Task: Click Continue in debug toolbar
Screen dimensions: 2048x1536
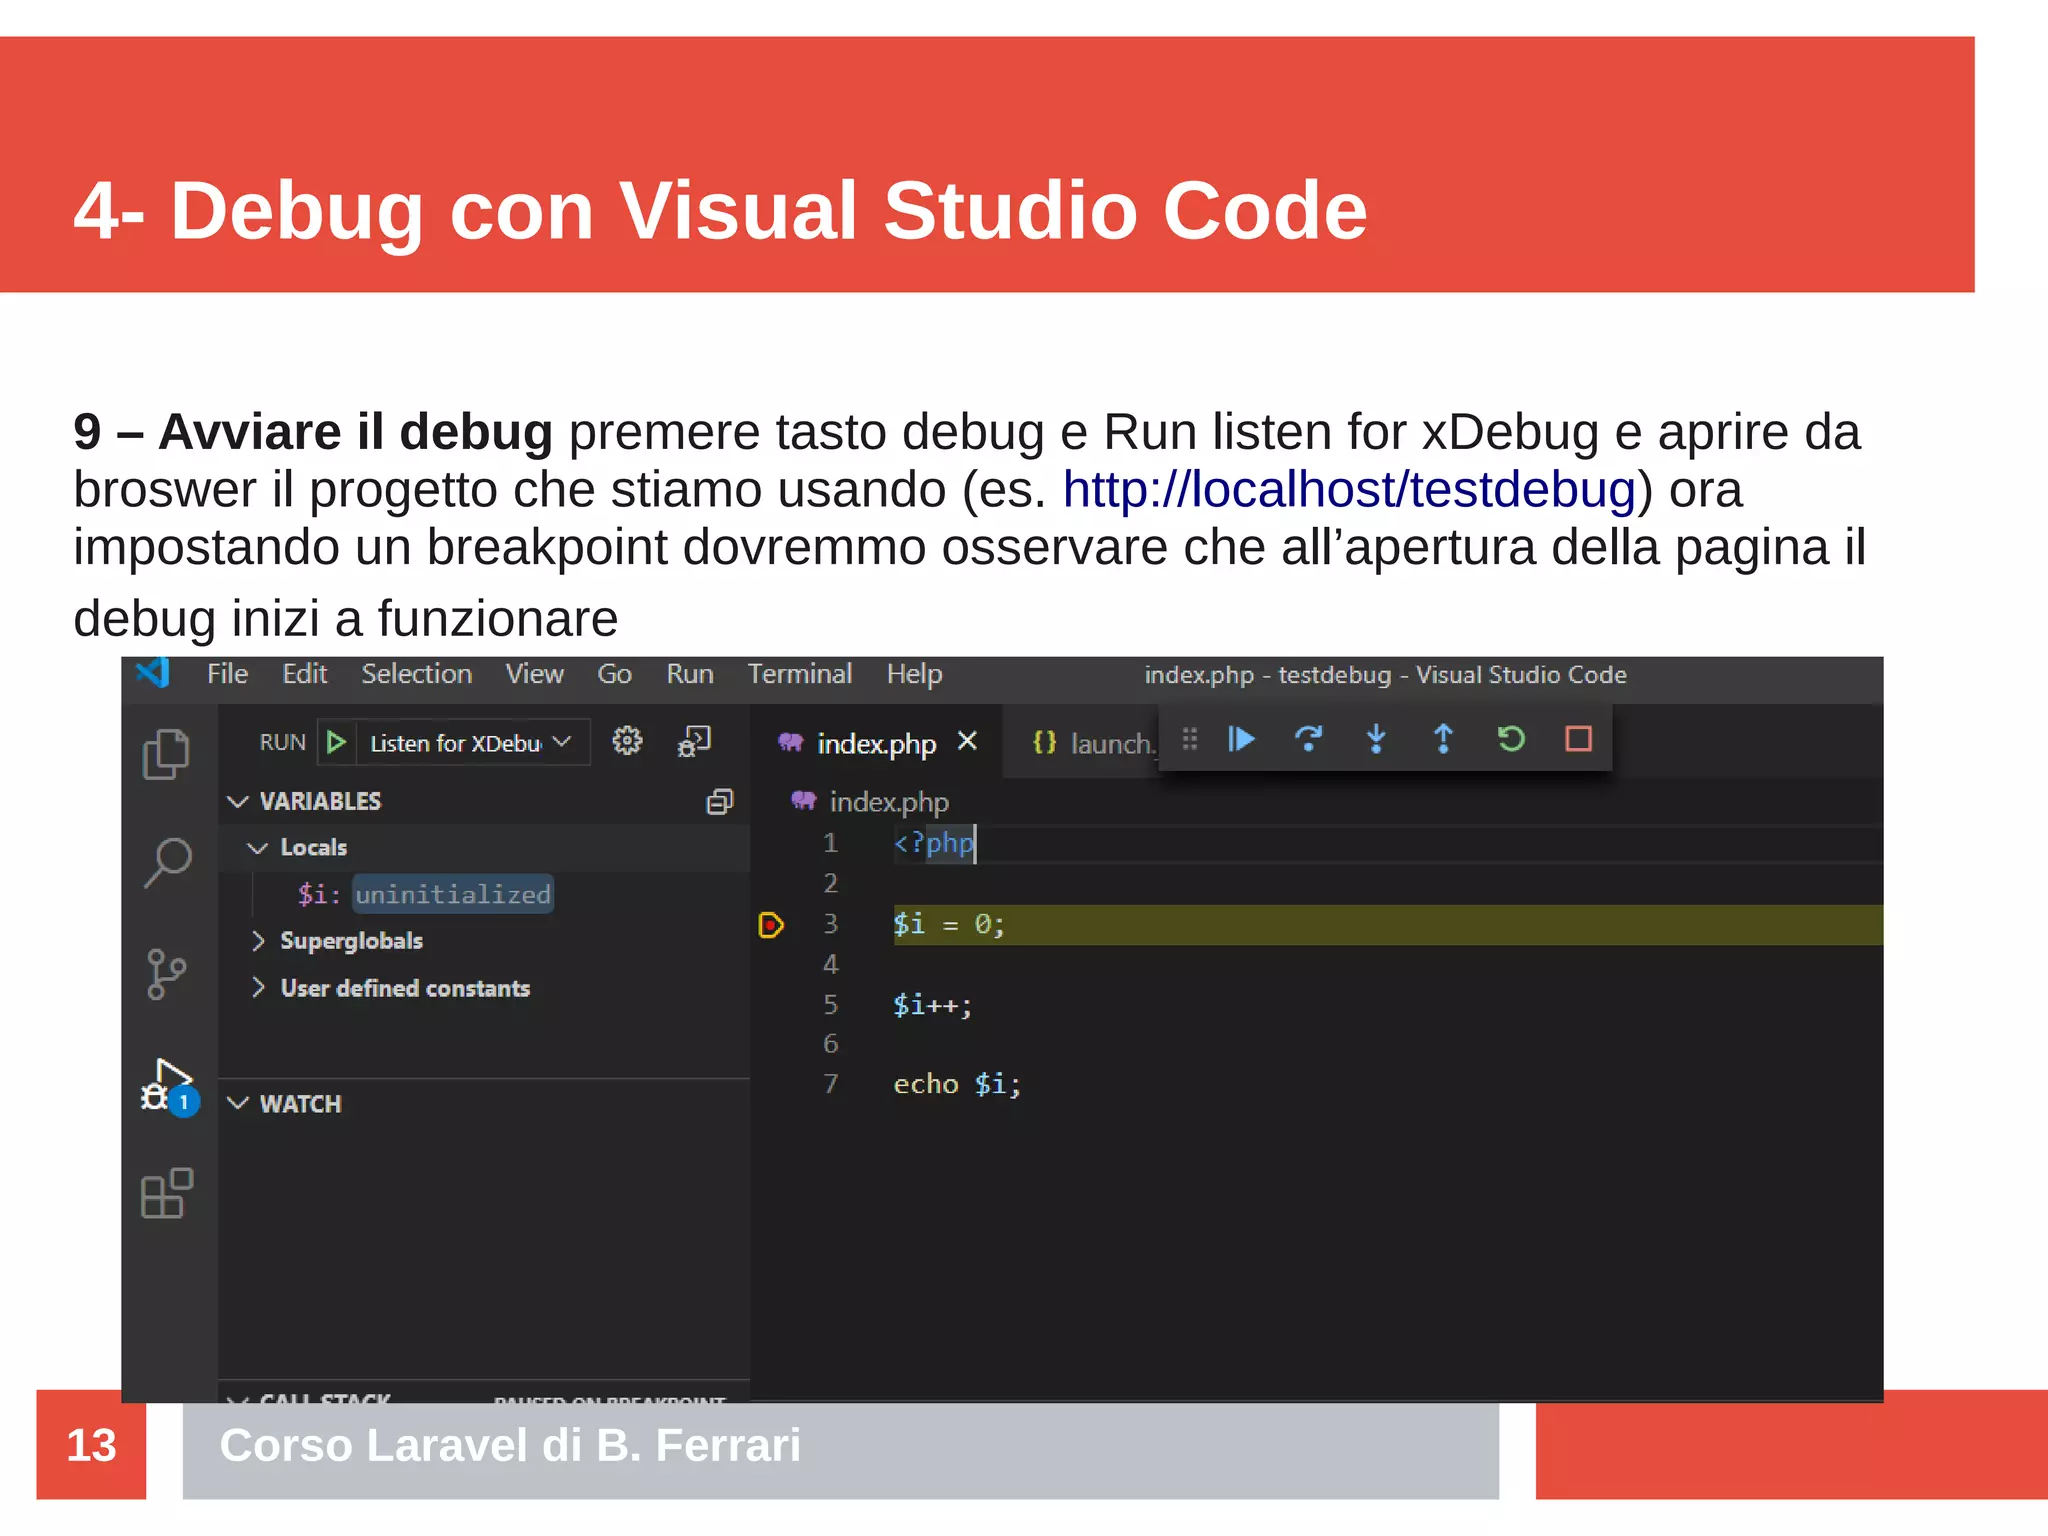Action: click(x=1241, y=739)
